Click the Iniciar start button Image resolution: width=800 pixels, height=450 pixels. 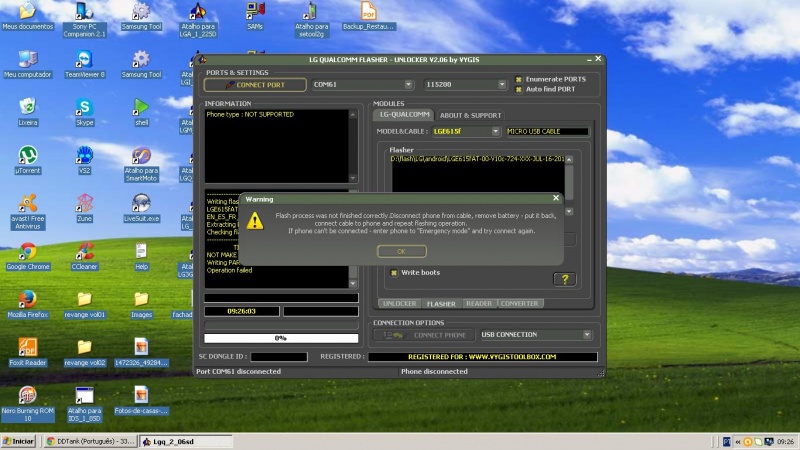tap(18, 441)
